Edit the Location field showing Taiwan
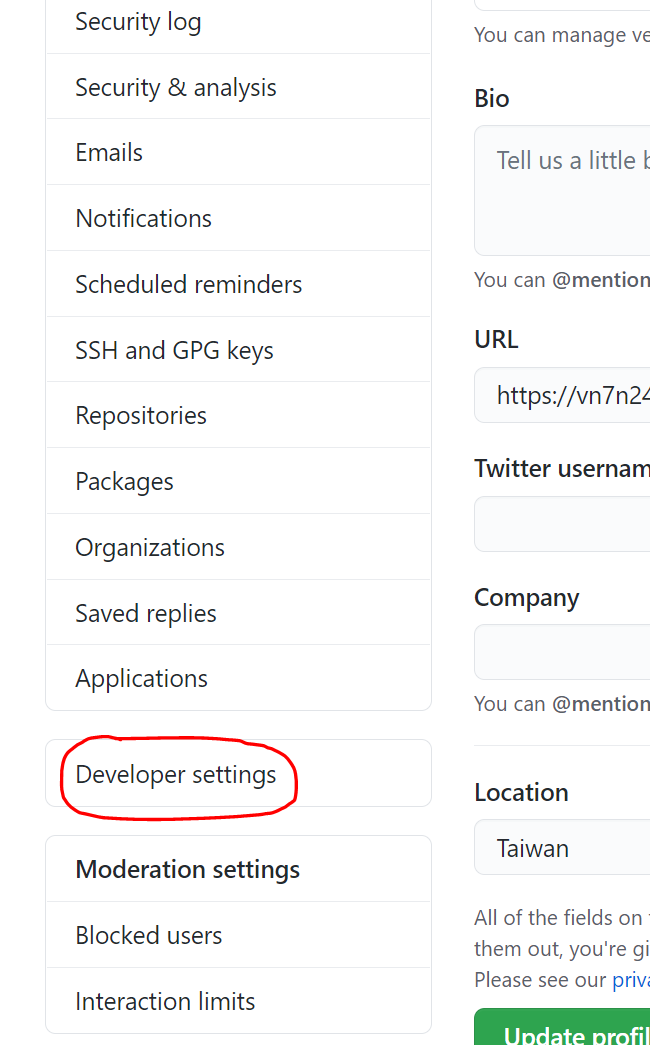This screenshot has height=1045, width=650. tap(562, 849)
